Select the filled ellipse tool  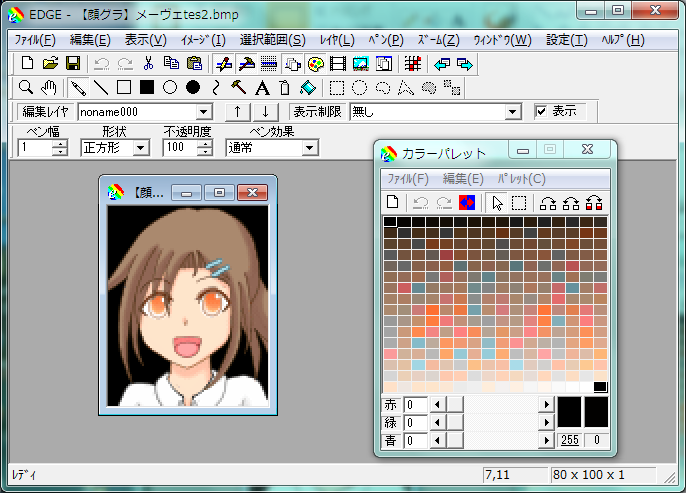(x=193, y=87)
